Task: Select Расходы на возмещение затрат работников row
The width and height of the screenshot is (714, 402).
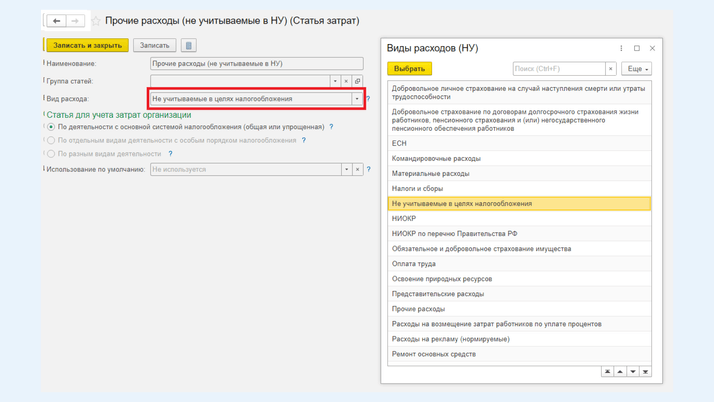Action: pos(519,324)
